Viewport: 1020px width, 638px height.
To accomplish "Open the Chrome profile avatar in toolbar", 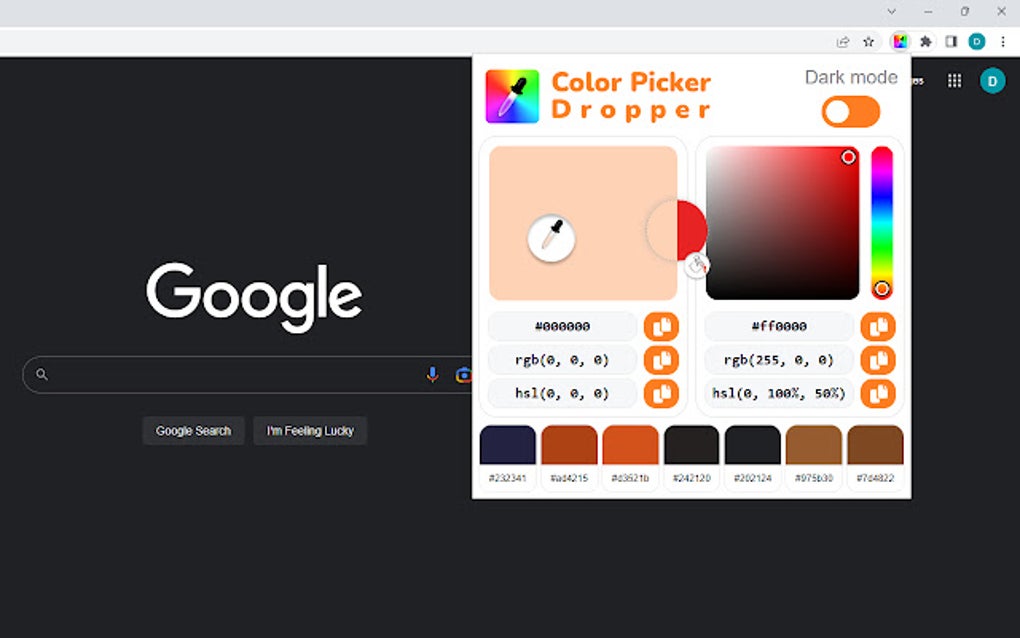I will pyautogui.click(x=976, y=42).
